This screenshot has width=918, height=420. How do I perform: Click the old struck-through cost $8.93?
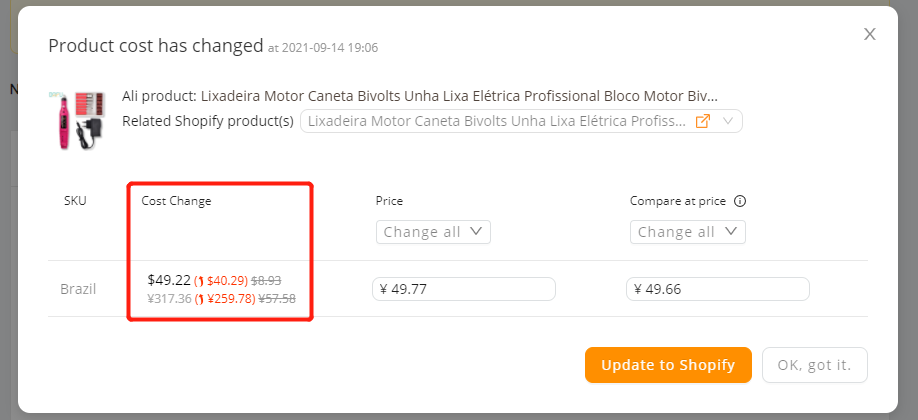click(266, 281)
